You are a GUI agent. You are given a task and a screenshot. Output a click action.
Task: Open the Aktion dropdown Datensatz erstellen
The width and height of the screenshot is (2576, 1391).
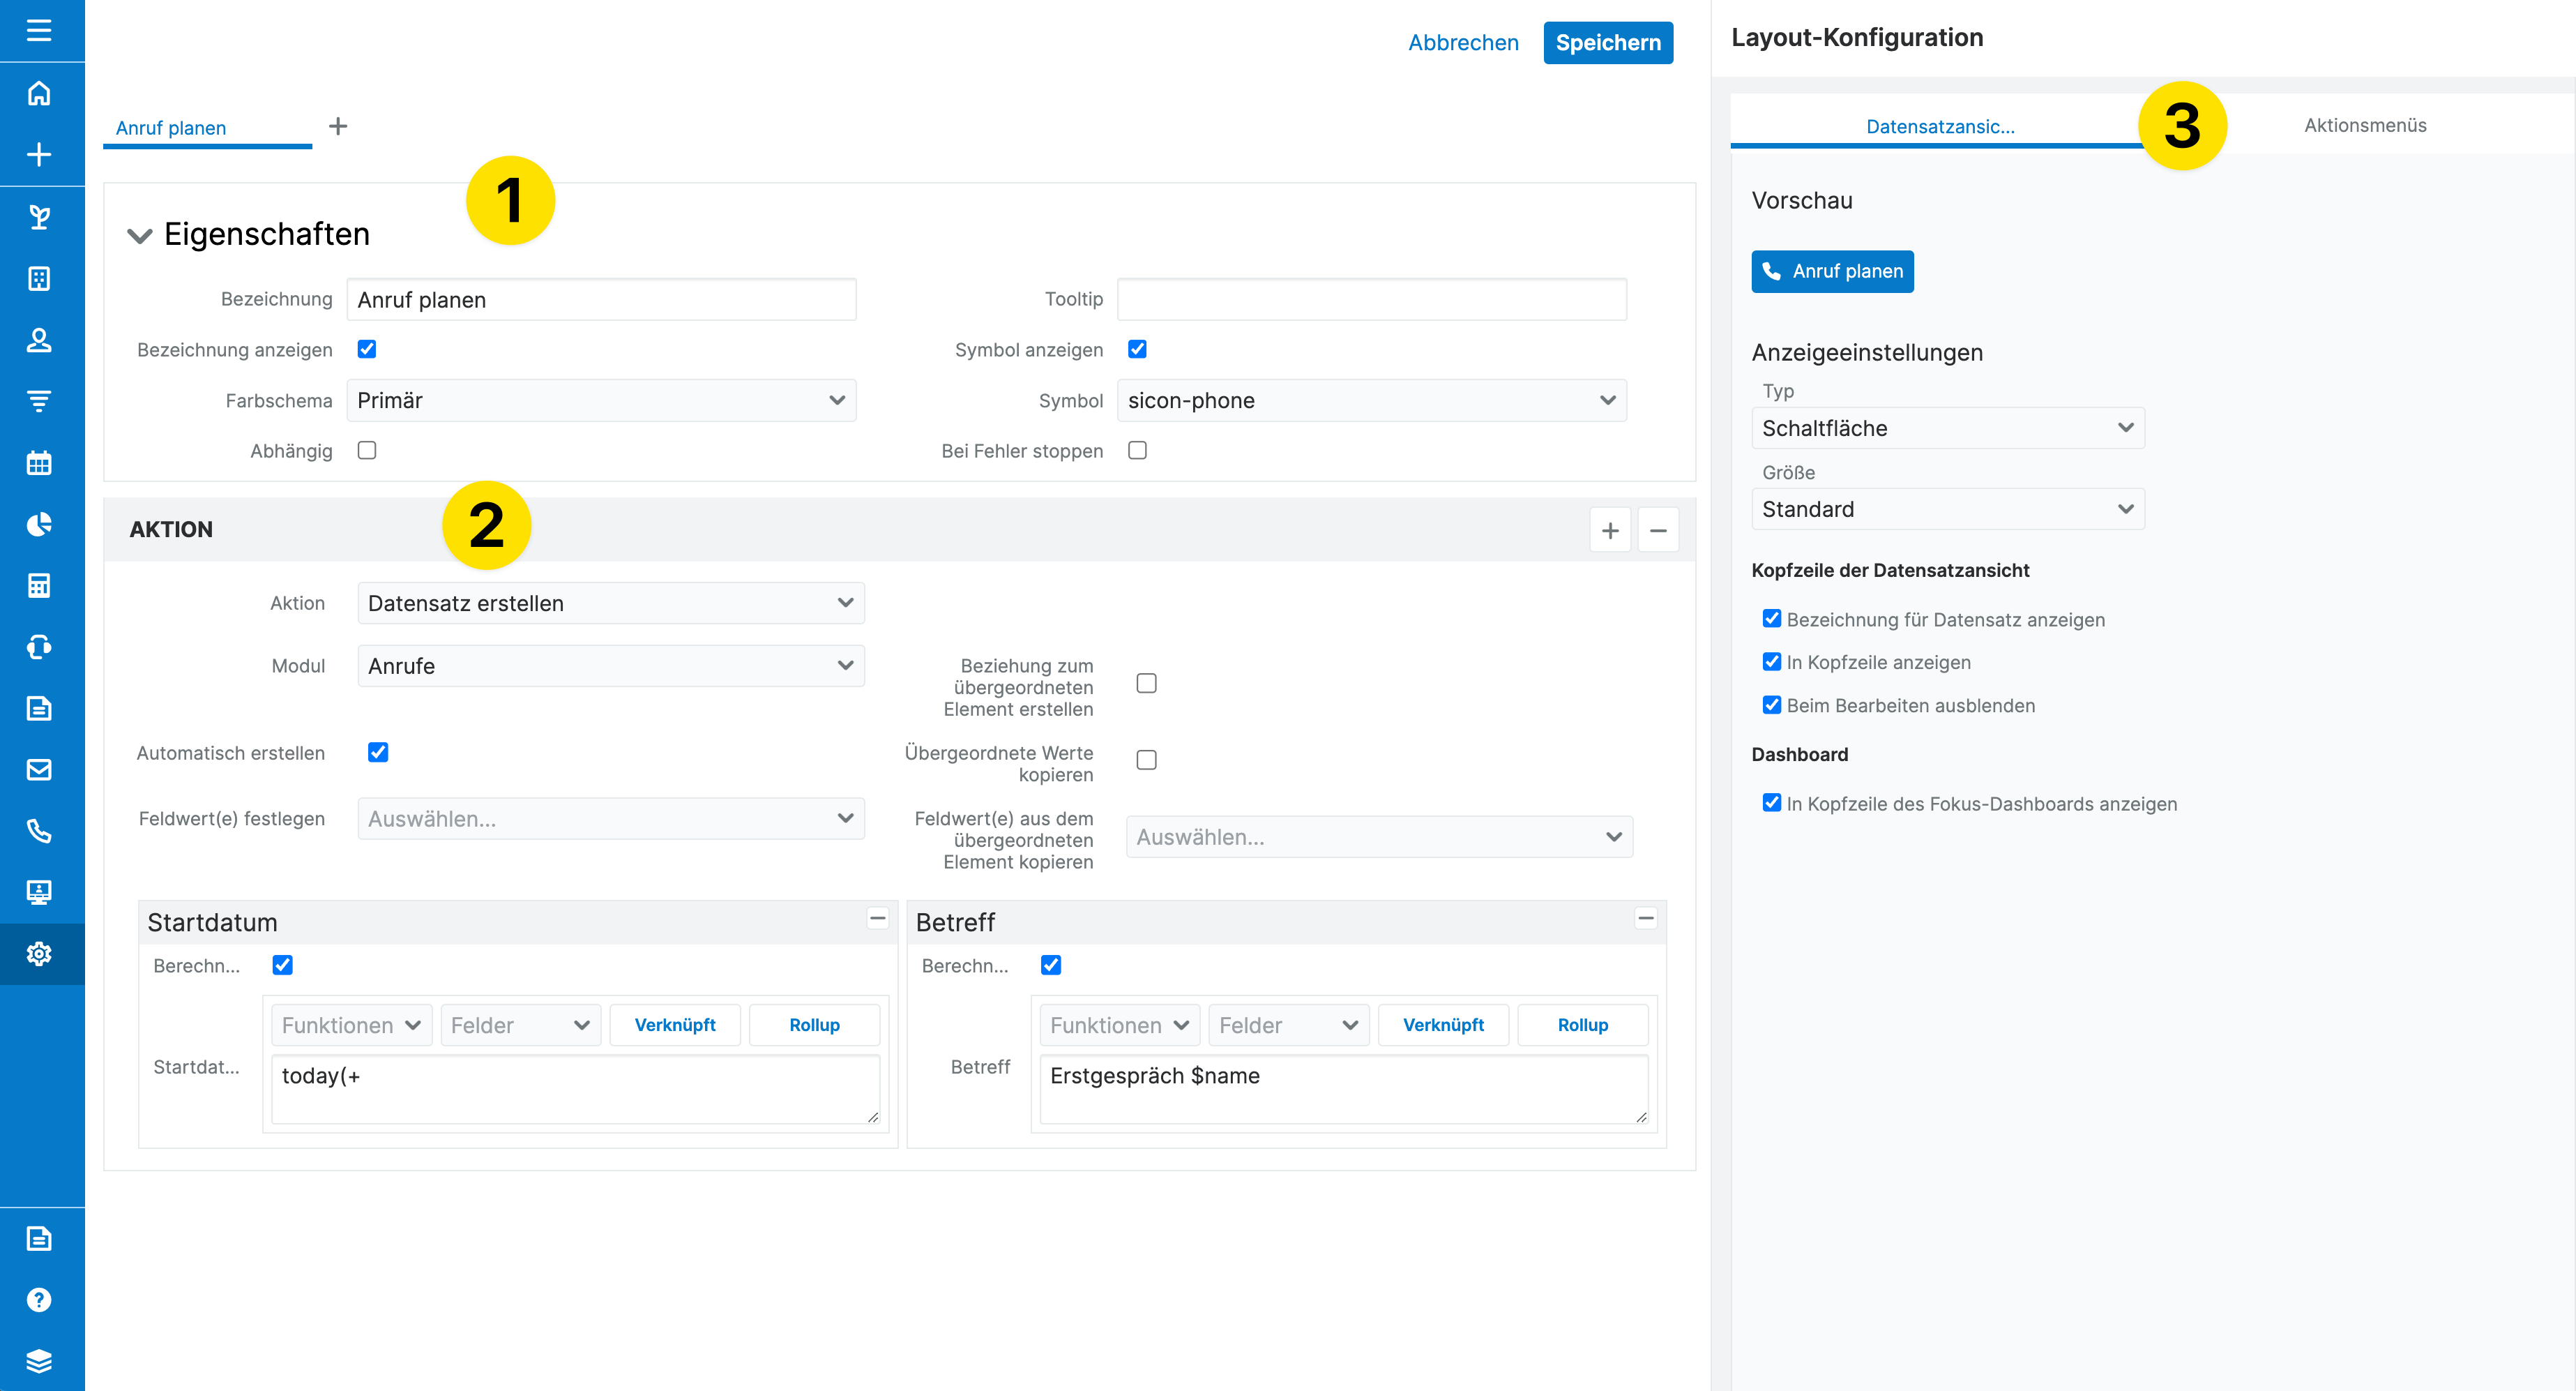coord(611,603)
